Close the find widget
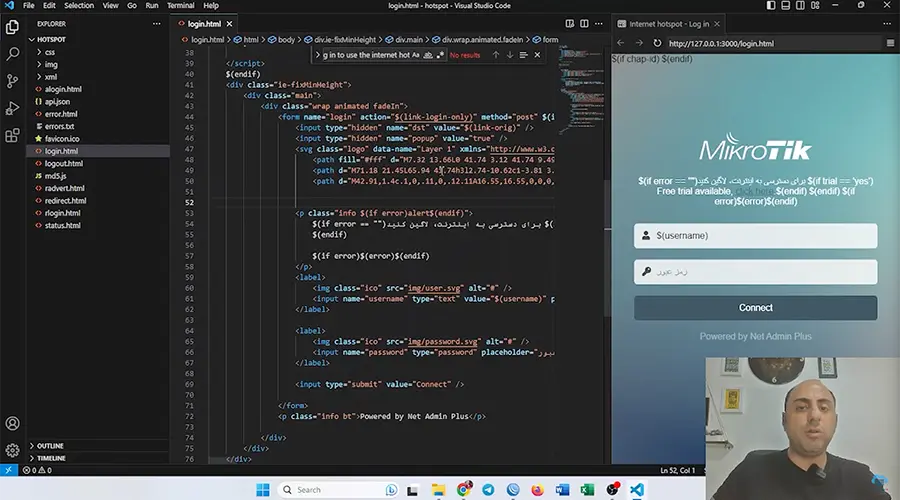900x500 pixels. 537,55
